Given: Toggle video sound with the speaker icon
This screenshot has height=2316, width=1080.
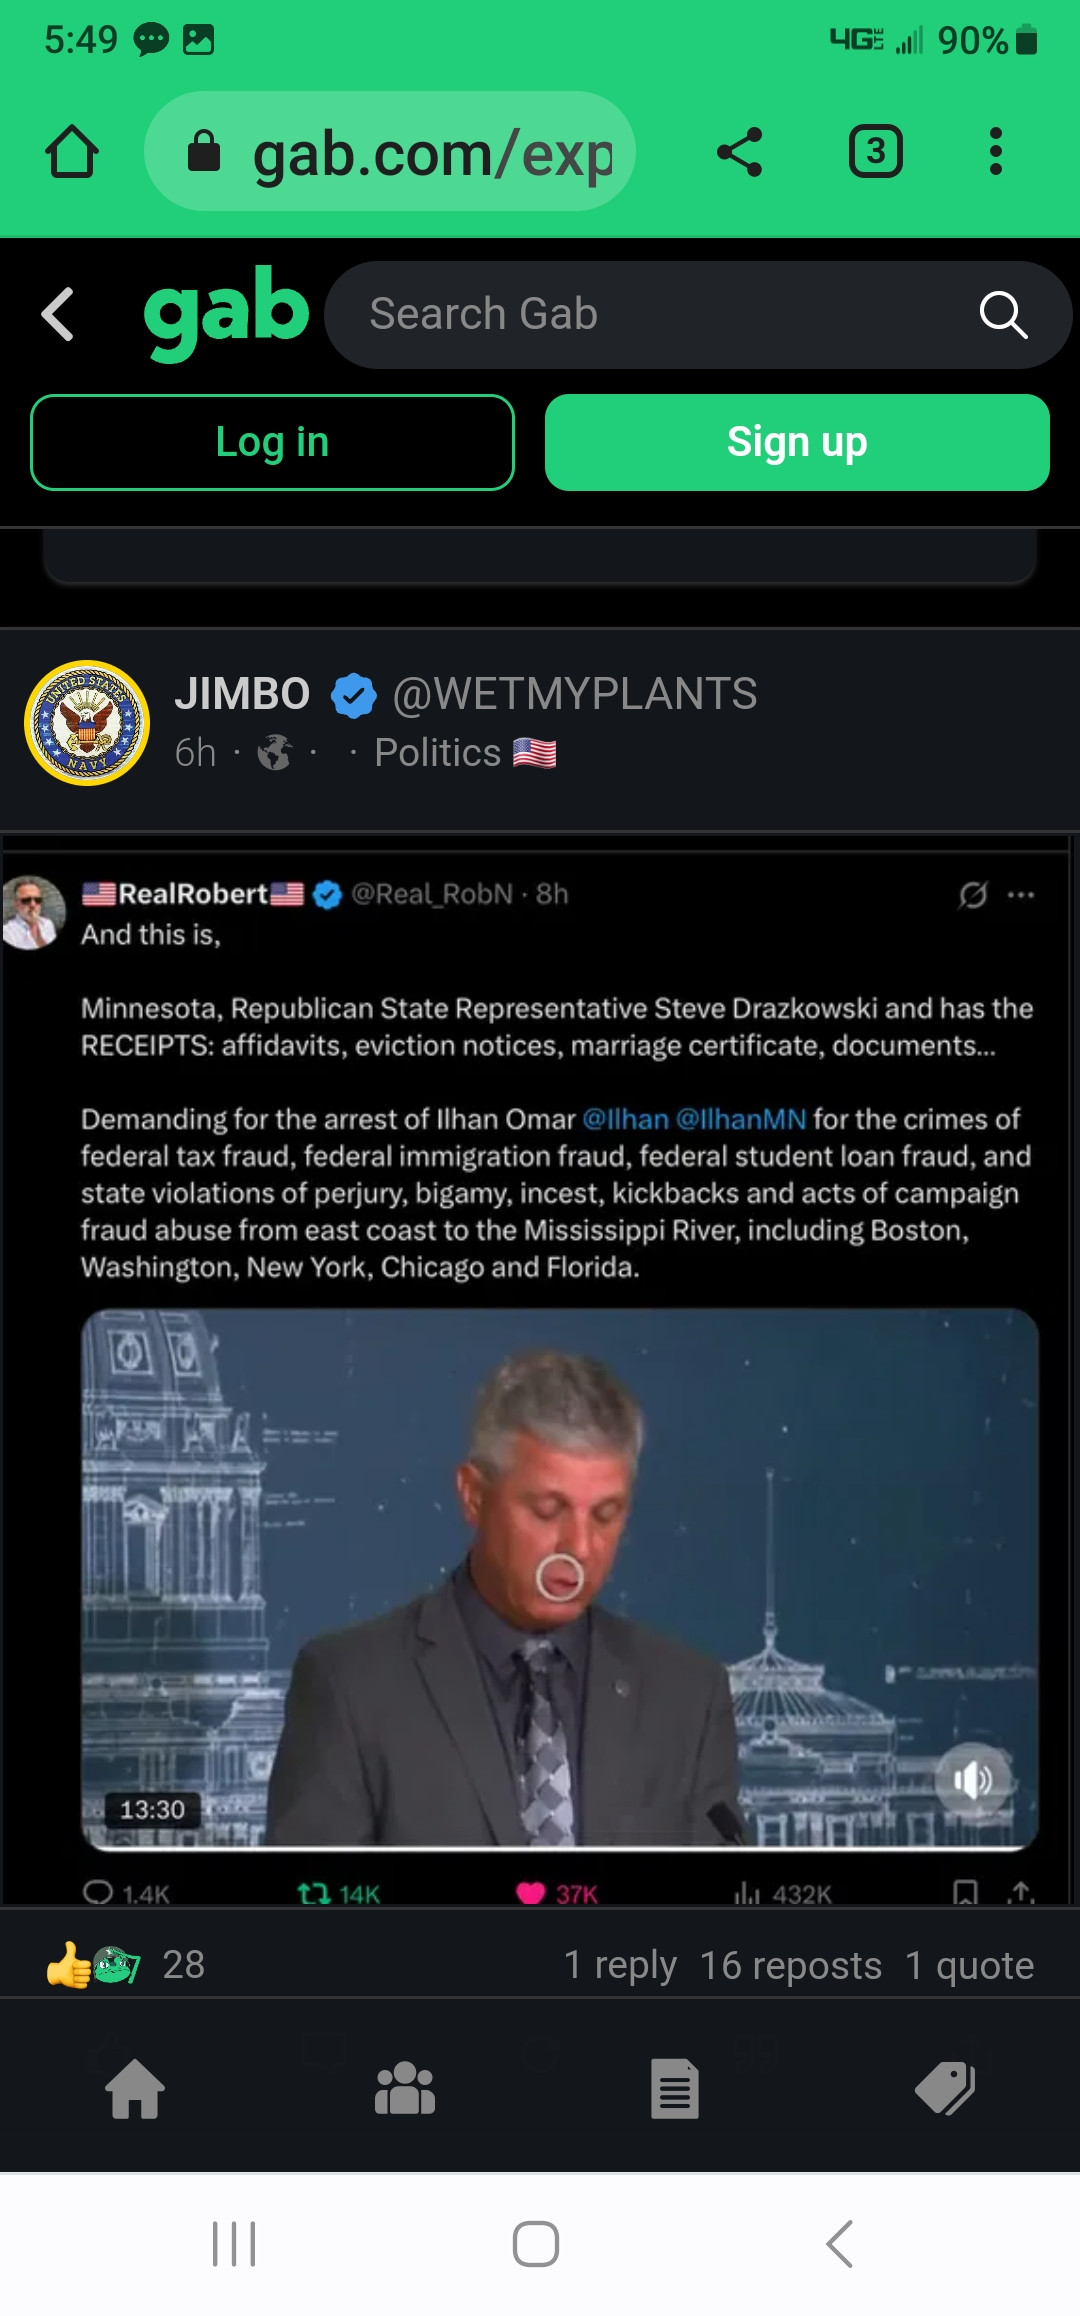Looking at the screenshot, I should pos(972,1780).
